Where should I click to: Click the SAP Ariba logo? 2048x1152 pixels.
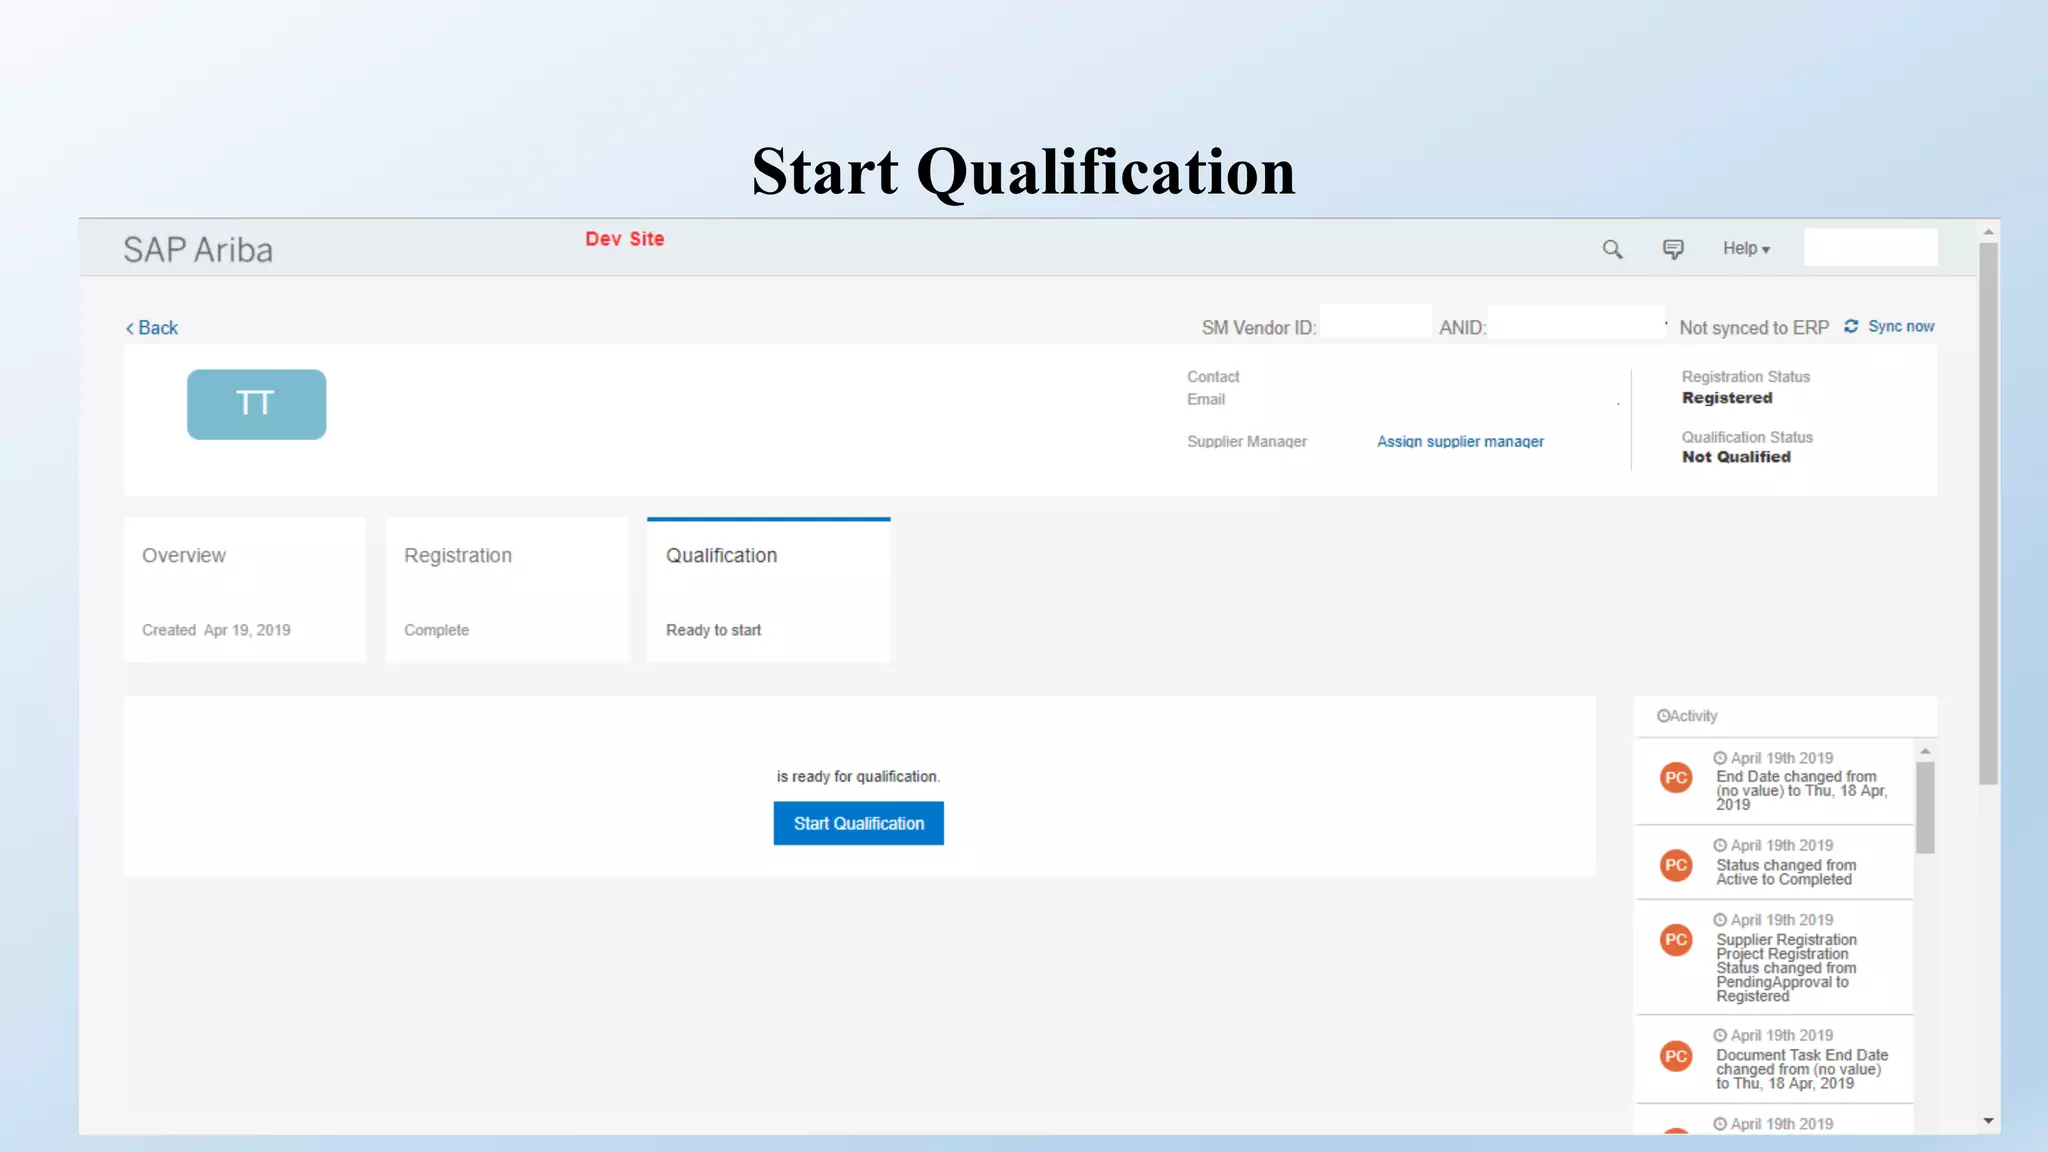tap(198, 249)
